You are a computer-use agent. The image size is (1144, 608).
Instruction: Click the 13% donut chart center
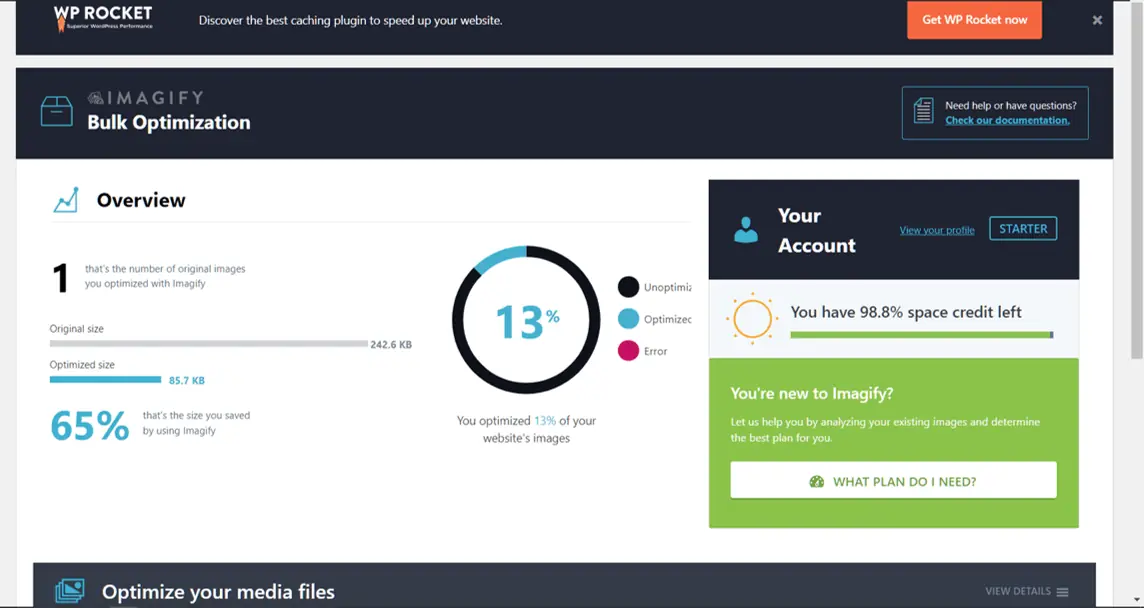tap(527, 322)
